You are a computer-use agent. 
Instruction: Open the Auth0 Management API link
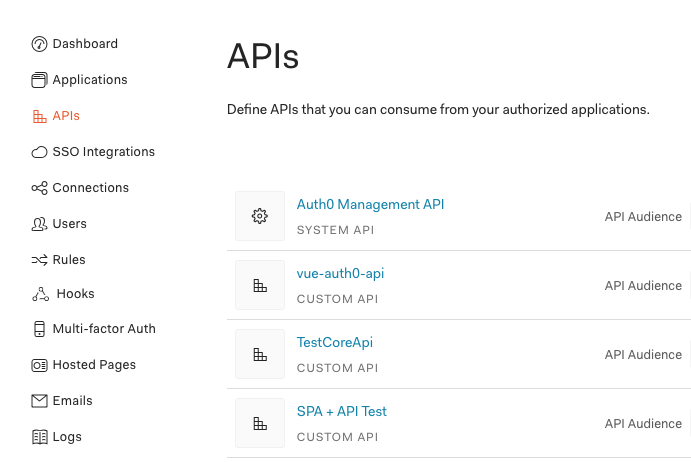pyautogui.click(x=370, y=205)
